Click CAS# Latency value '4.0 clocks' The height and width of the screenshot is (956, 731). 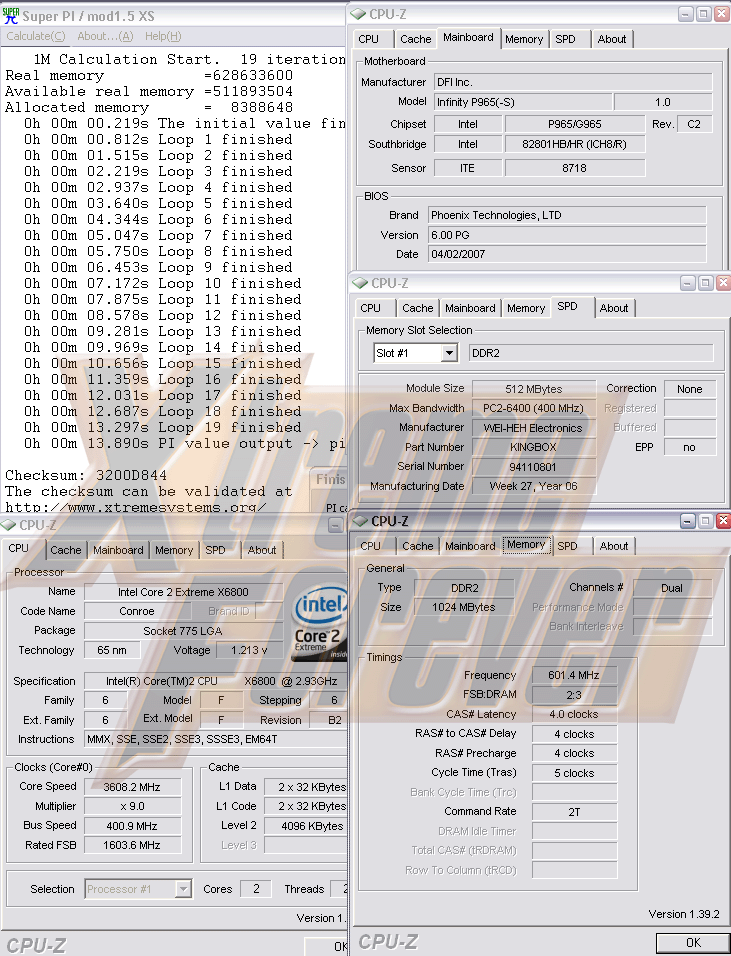574,714
